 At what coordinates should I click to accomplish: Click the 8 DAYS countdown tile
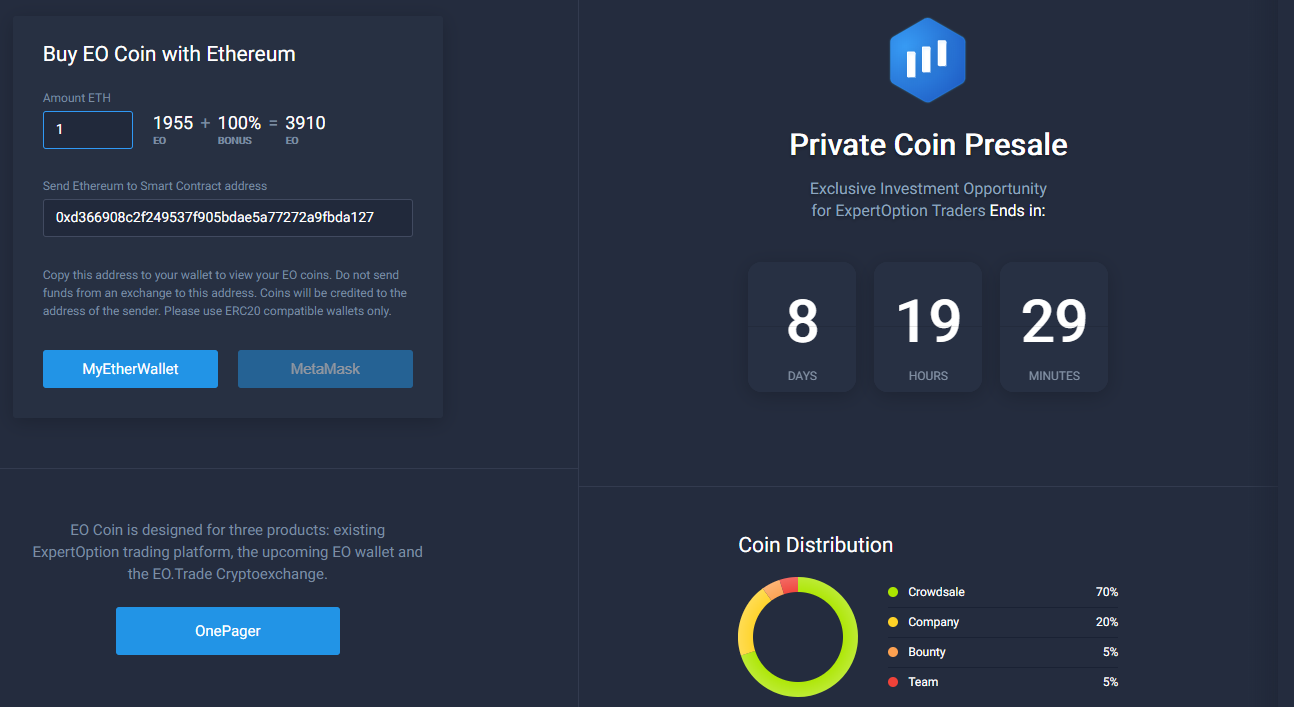click(802, 327)
